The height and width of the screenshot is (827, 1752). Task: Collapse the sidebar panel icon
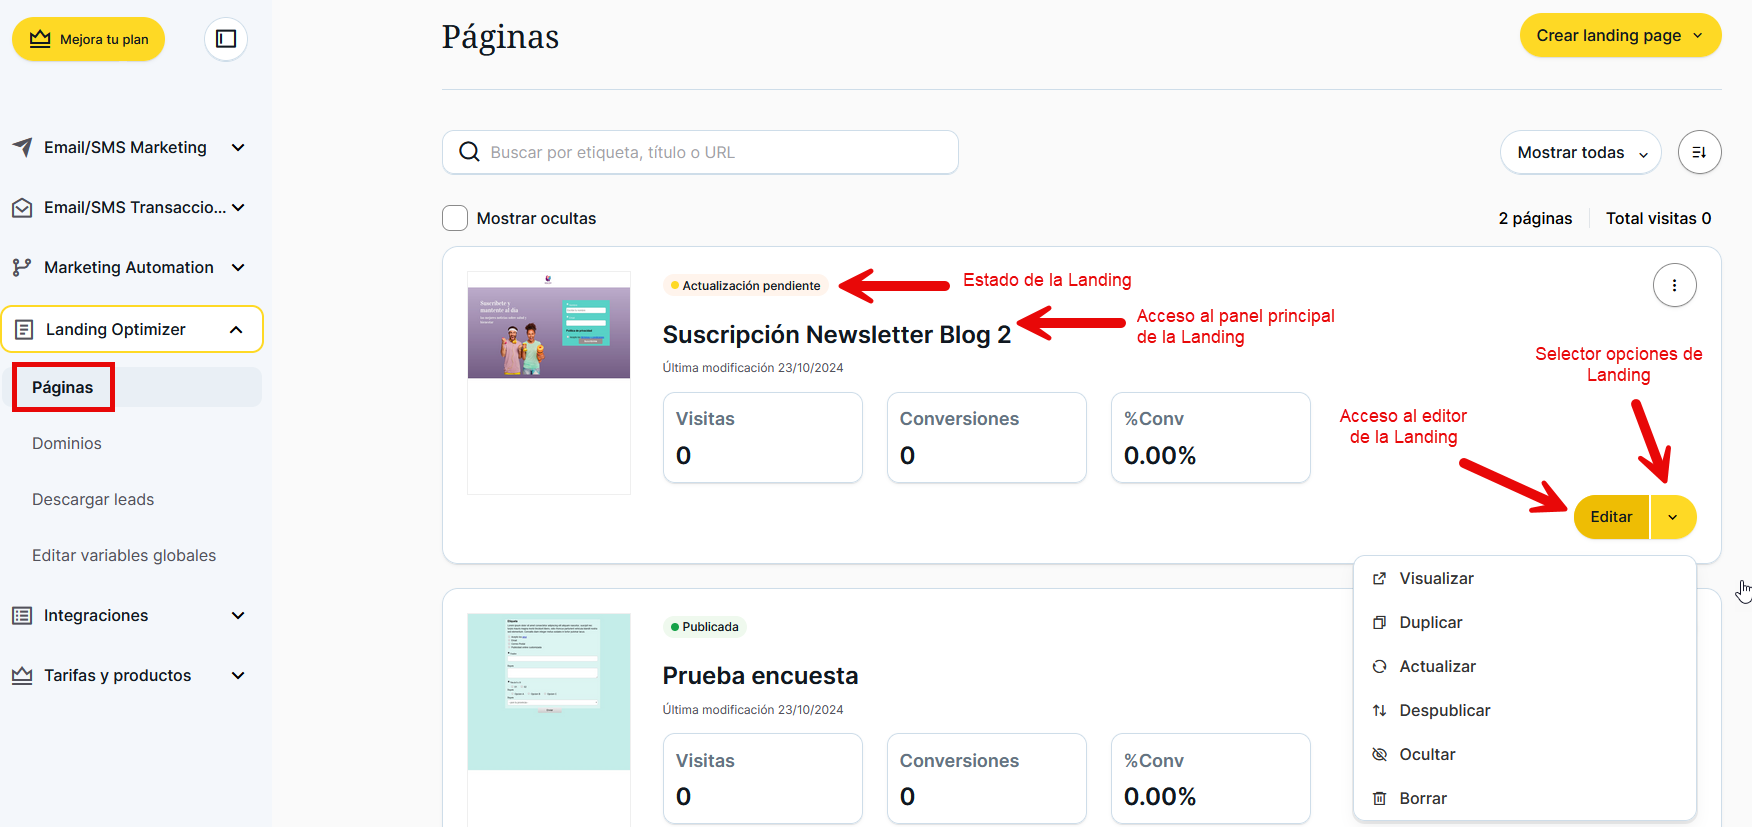pos(226,39)
